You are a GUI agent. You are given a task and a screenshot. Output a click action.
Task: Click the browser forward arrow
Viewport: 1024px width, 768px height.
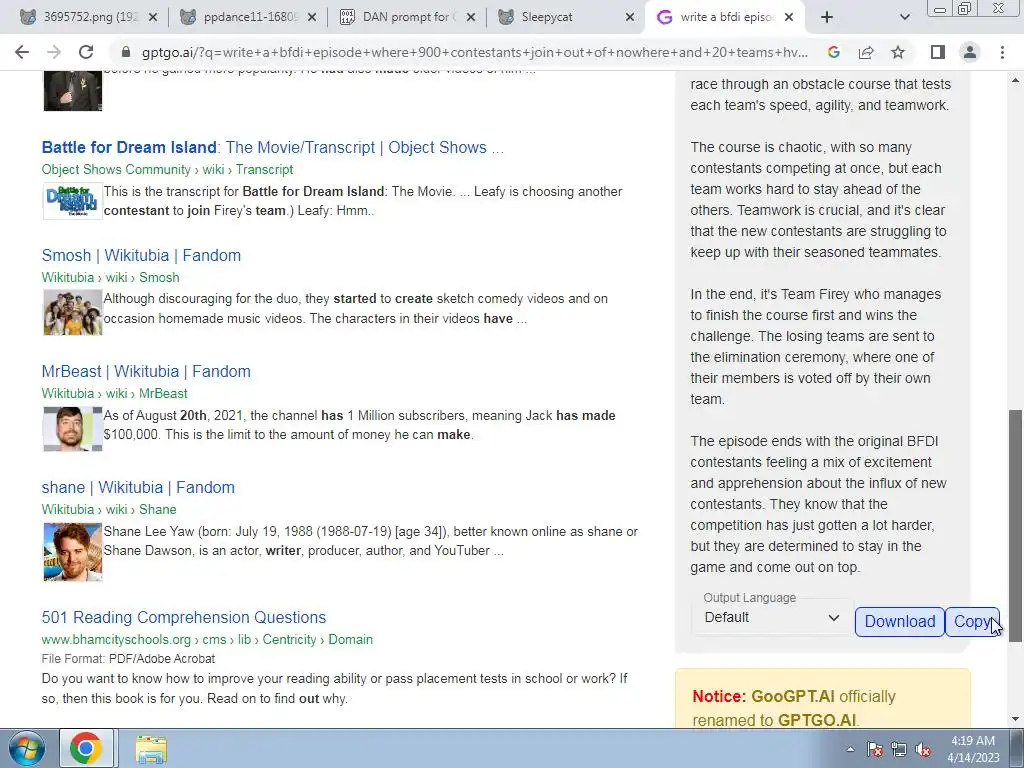tap(54, 52)
